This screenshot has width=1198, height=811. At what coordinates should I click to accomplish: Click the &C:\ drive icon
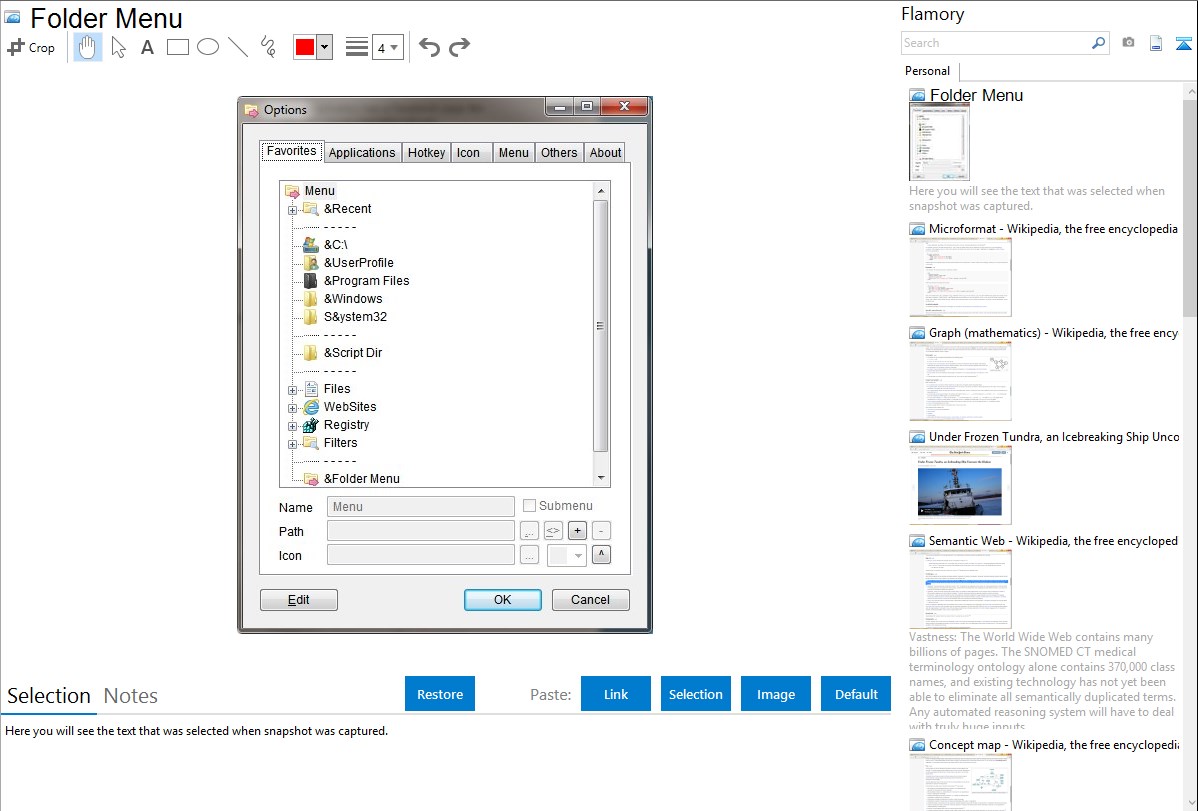[310, 245]
